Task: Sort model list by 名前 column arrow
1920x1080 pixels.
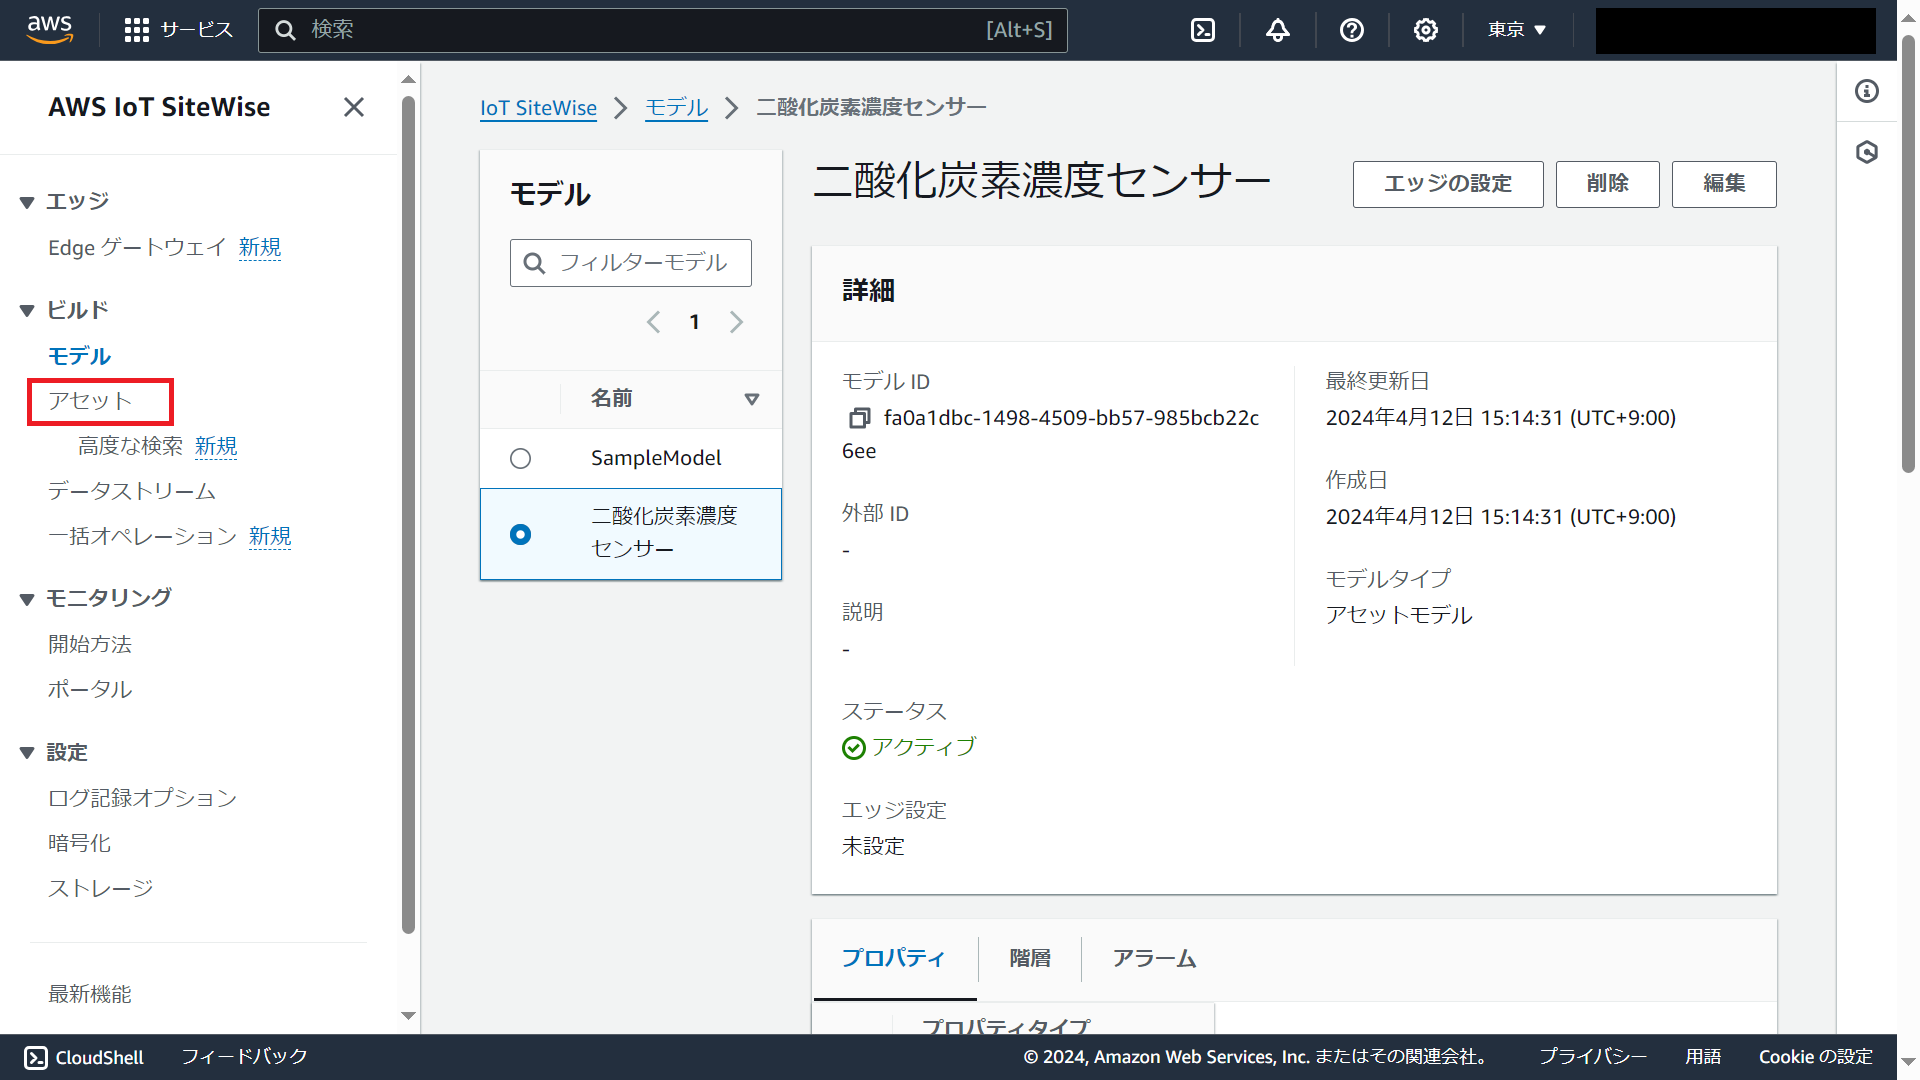Action: (751, 399)
